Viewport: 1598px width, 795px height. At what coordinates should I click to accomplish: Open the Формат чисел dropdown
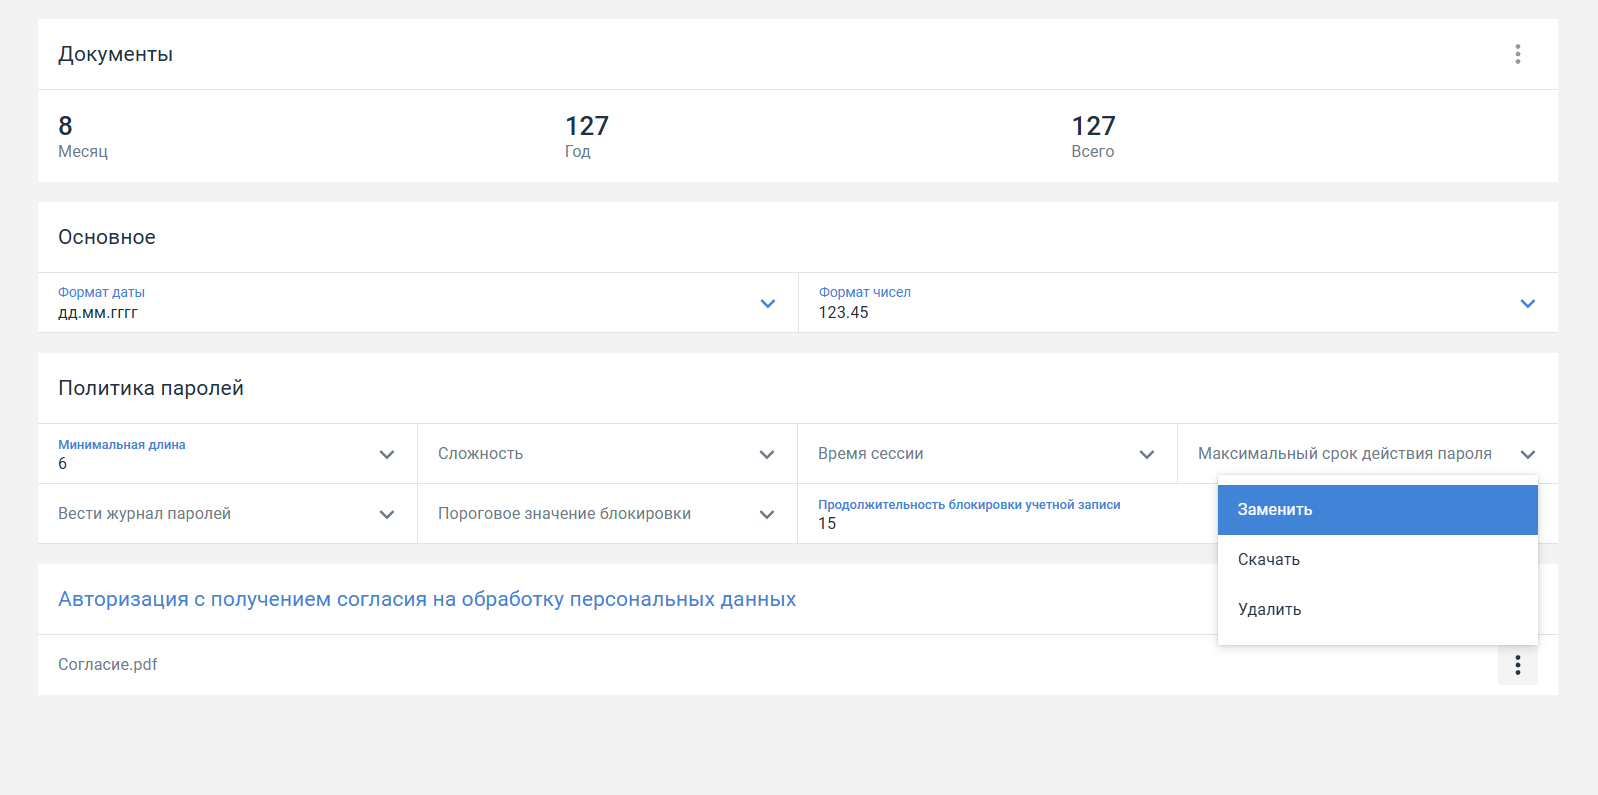1527,303
